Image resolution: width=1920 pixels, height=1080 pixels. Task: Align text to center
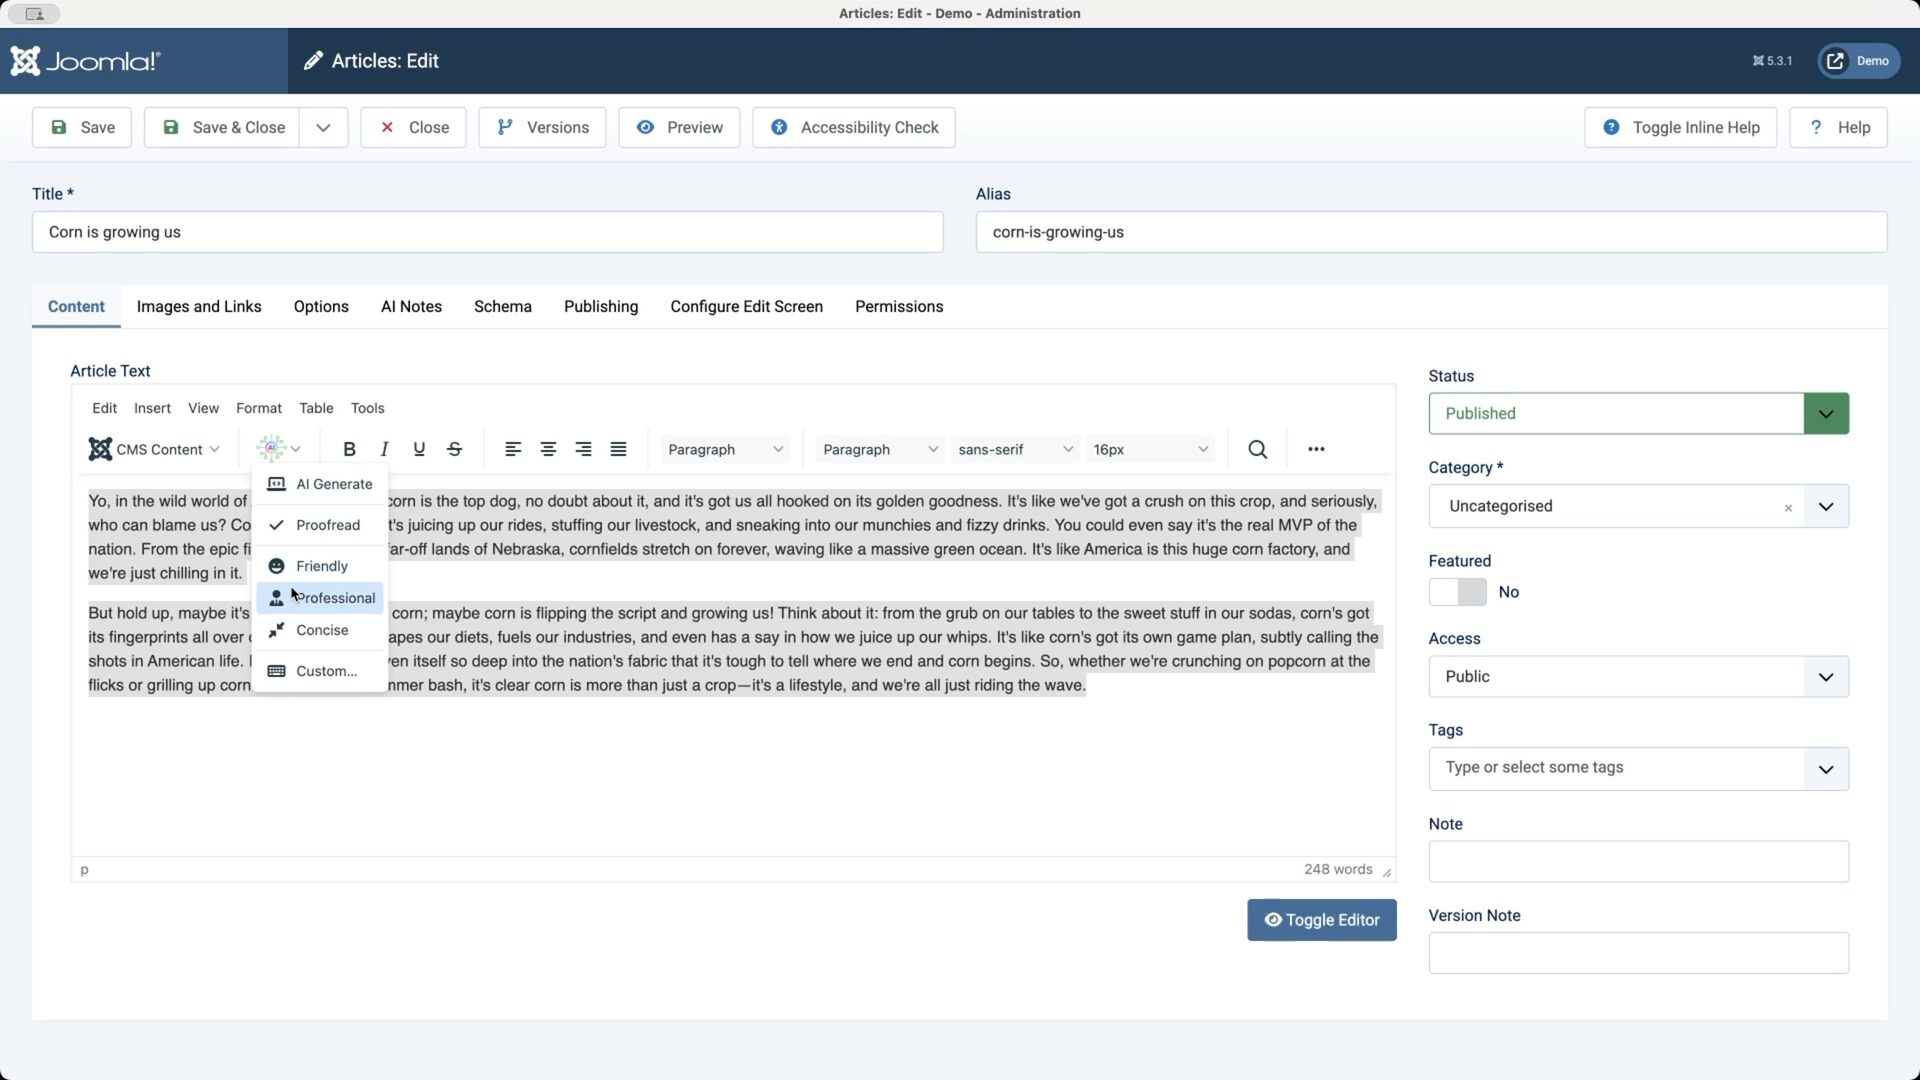(x=548, y=449)
